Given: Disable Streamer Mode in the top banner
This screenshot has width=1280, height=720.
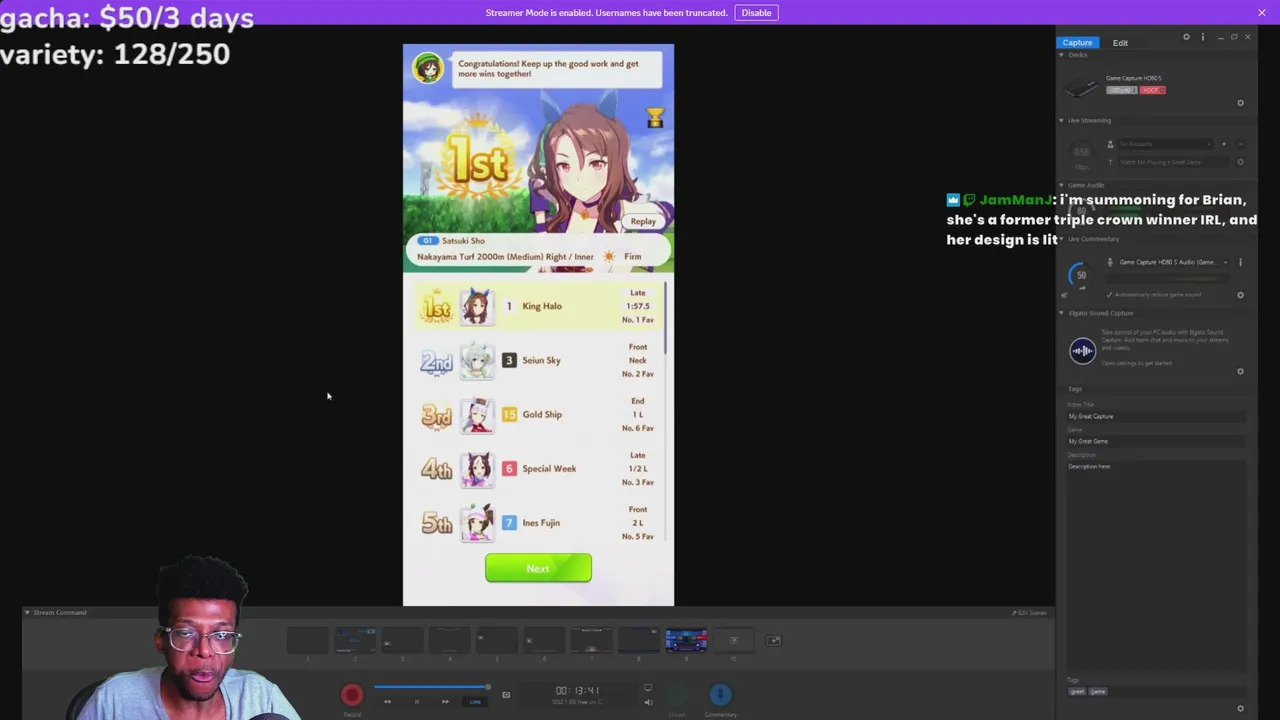Looking at the screenshot, I should point(756,13).
